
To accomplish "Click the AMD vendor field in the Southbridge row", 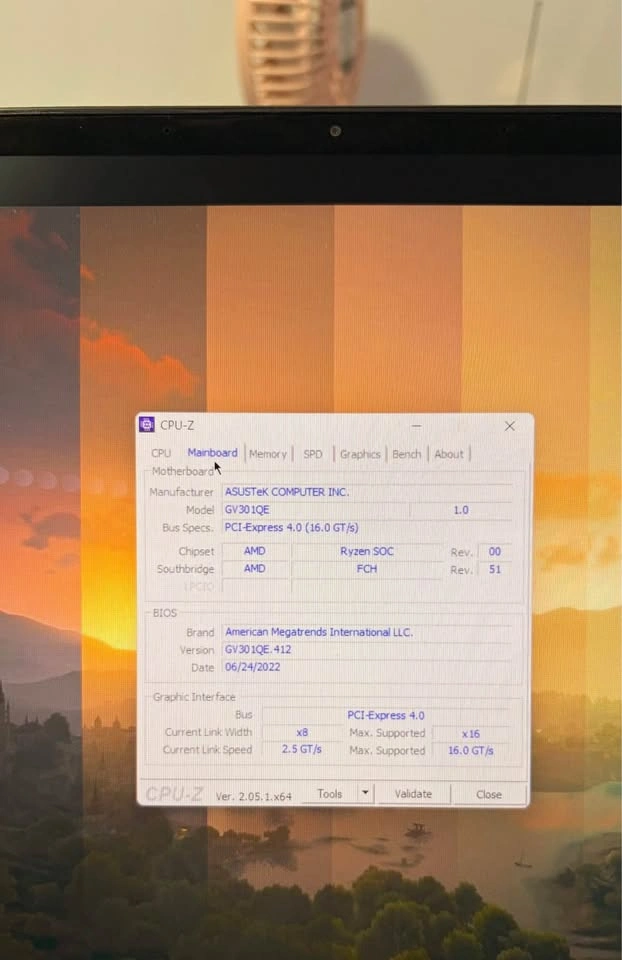I will (255, 569).
